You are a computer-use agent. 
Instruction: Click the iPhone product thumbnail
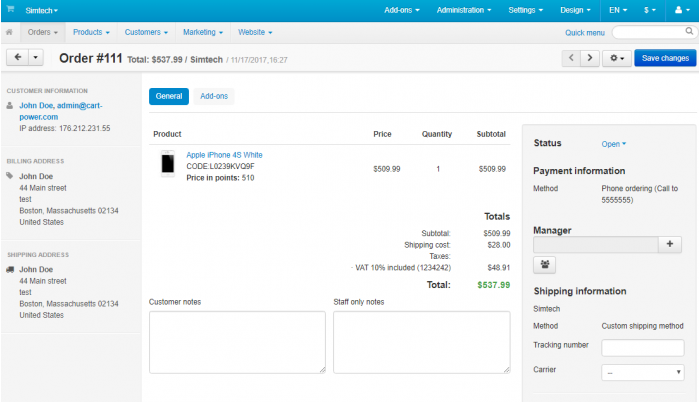[168, 163]
